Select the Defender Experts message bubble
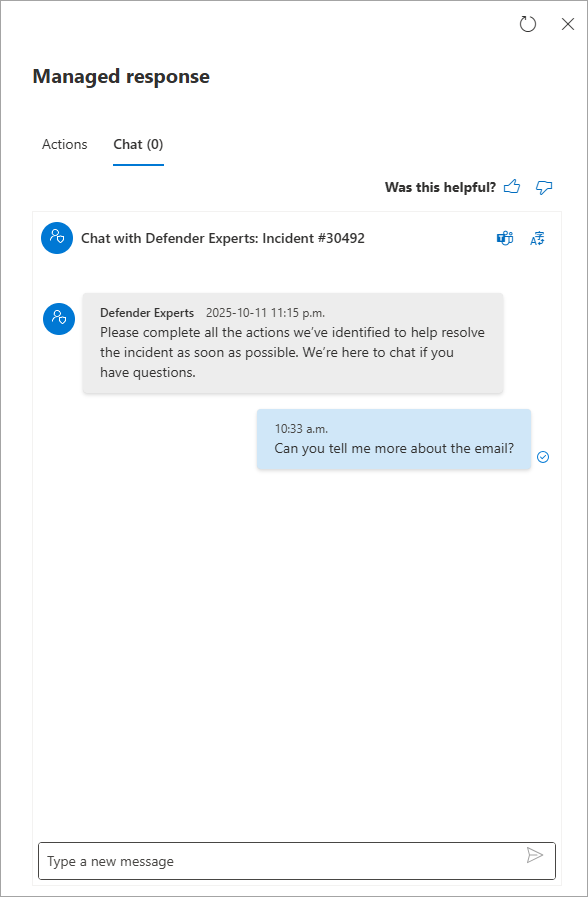588x897 pixels. 293,343
